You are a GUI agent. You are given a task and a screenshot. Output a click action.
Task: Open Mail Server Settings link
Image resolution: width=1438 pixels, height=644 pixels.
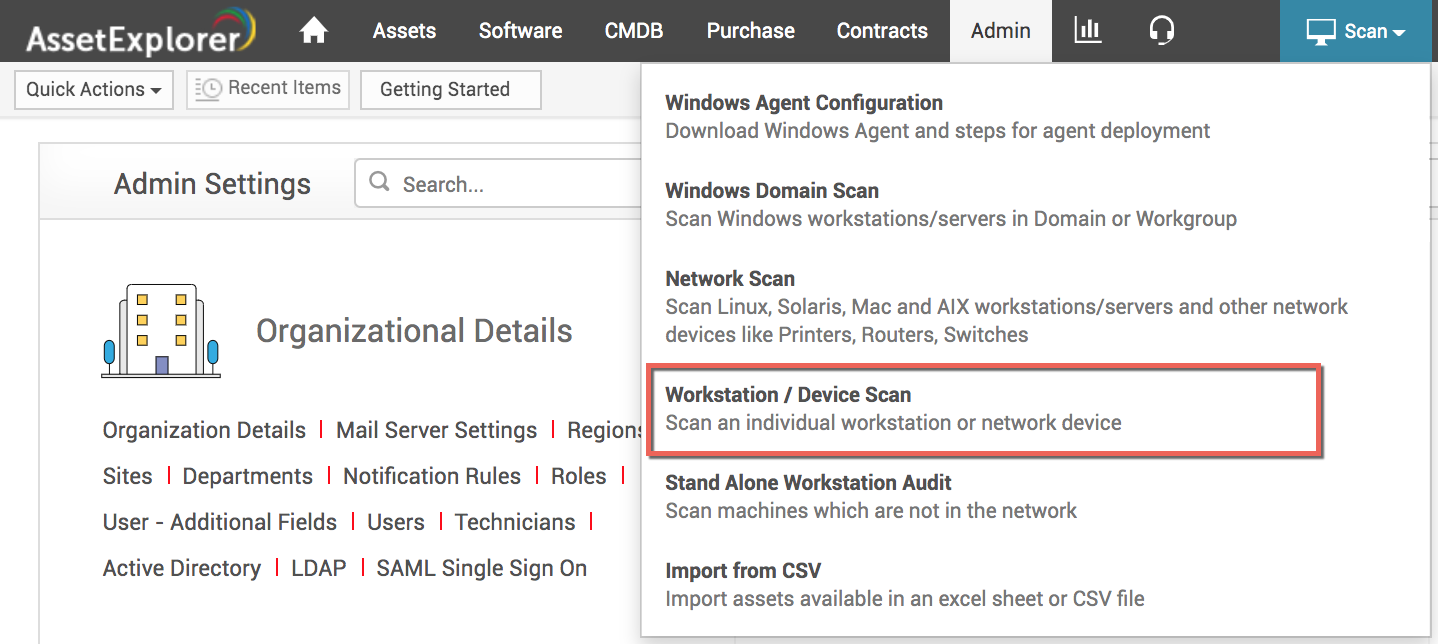pyautogui.click(x=436, y=429)
